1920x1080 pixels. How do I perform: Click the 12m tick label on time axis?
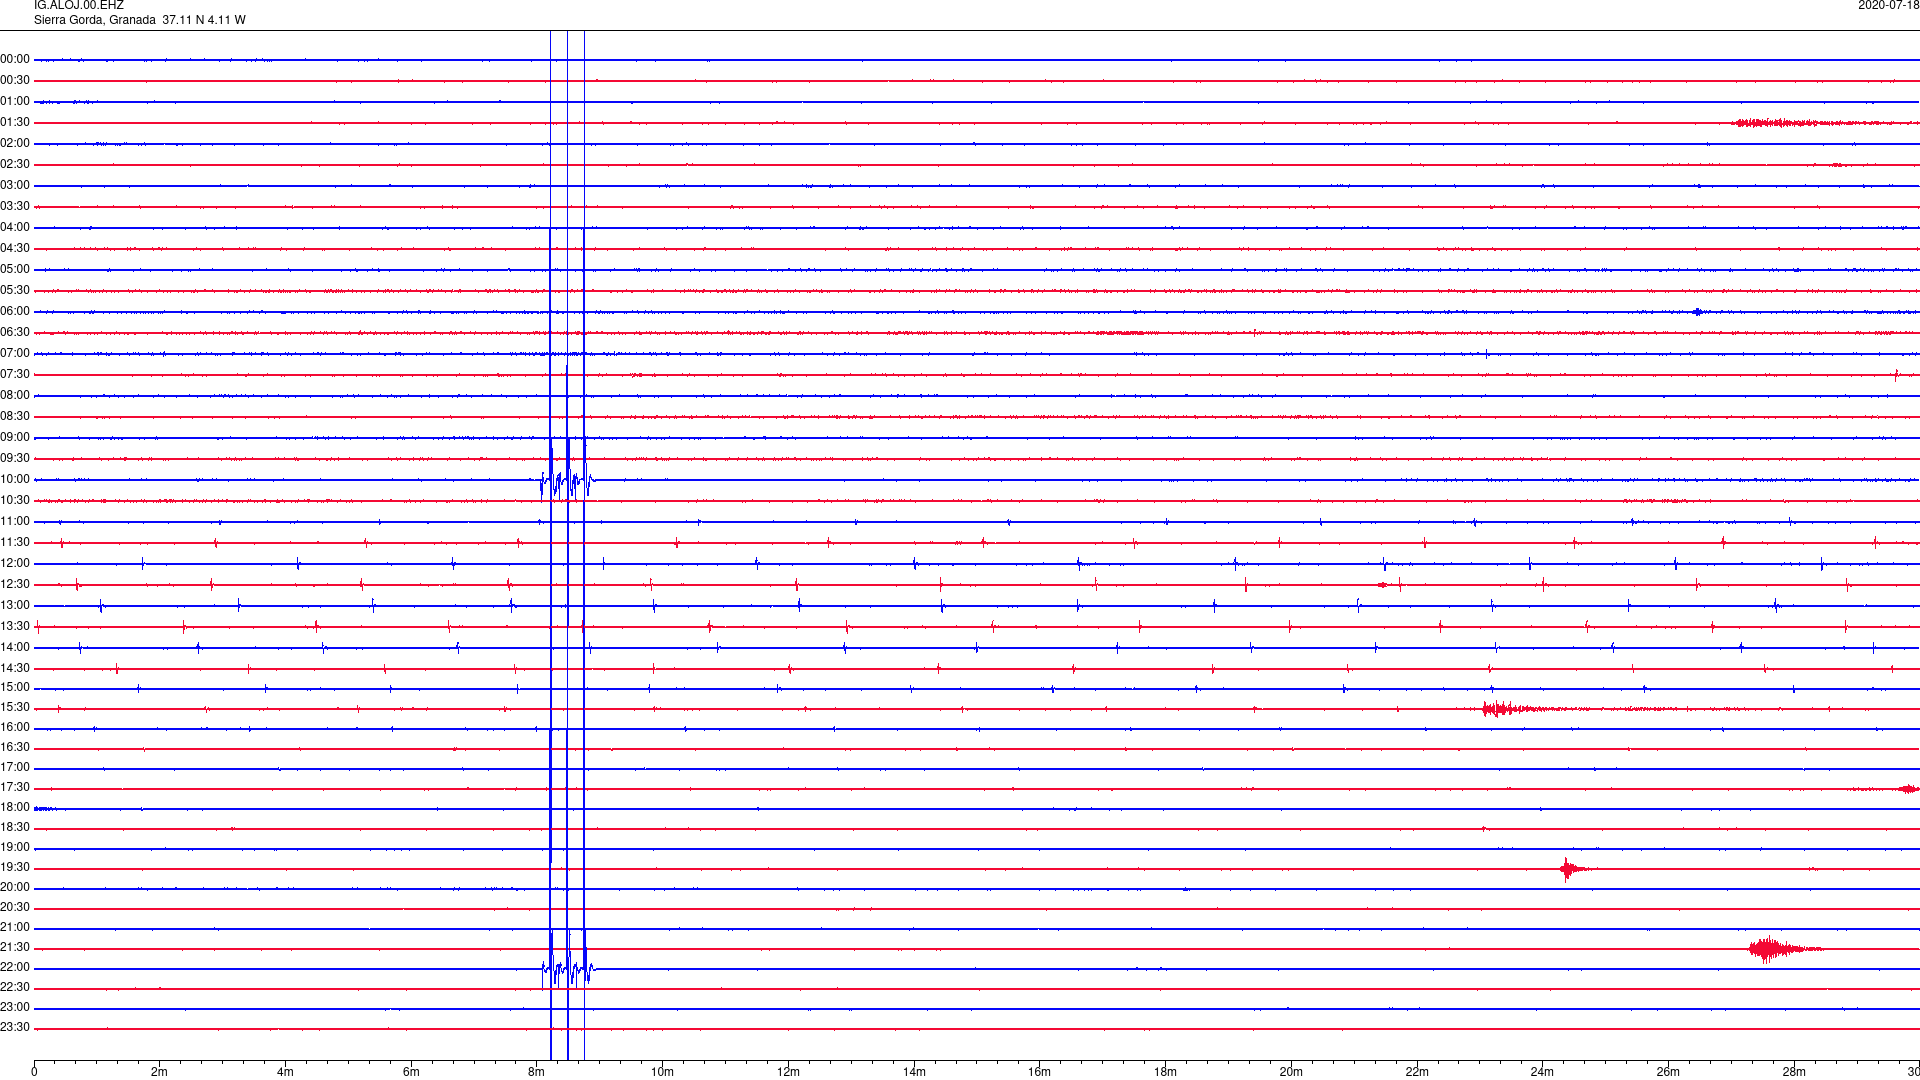(x=789, y=1073)
